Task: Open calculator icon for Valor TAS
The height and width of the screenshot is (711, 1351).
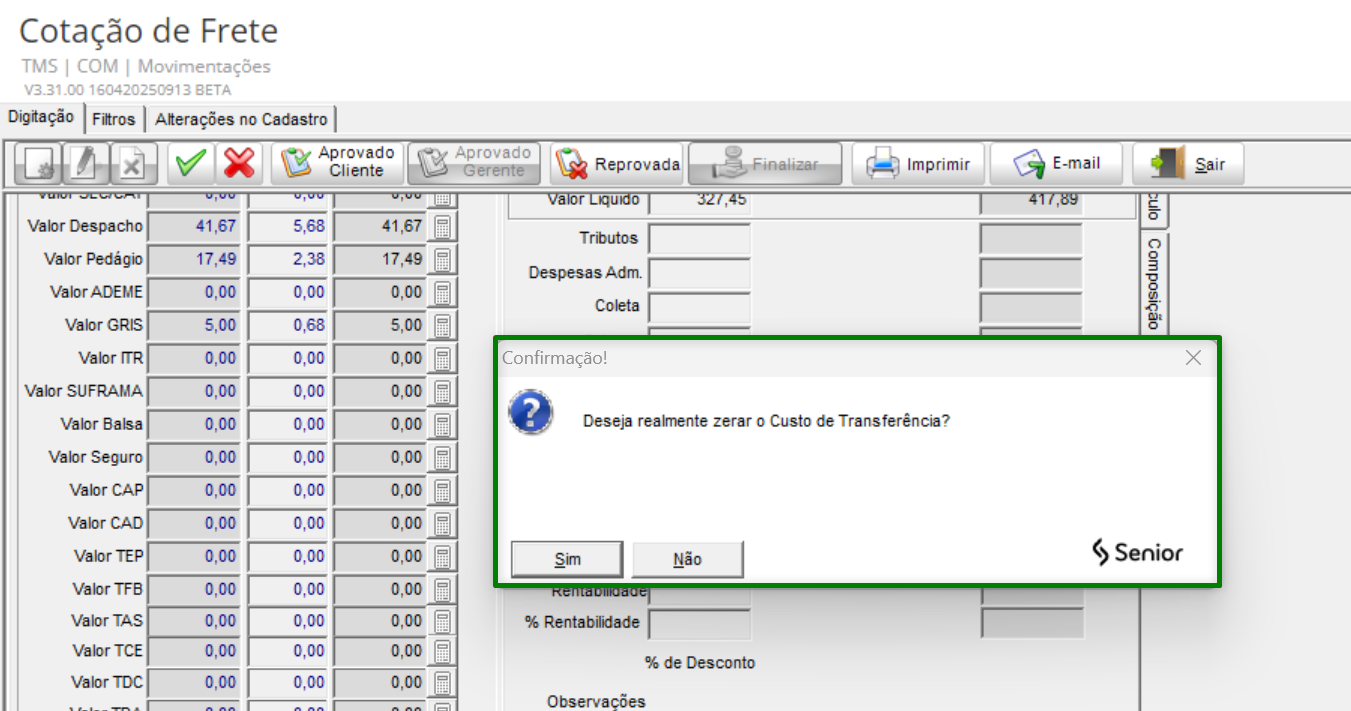Action: click(x=442, y=621)
